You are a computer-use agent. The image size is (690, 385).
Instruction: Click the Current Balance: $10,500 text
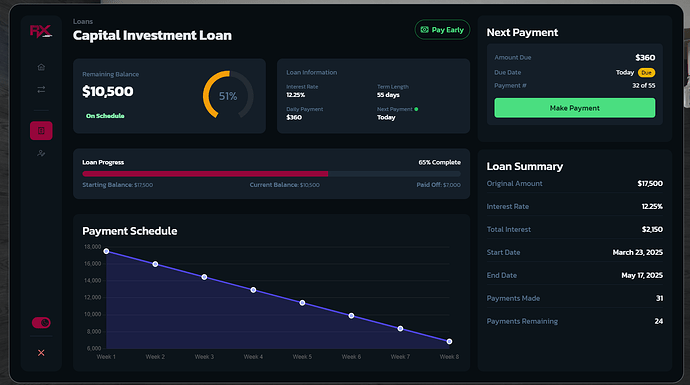coord(285,185)
